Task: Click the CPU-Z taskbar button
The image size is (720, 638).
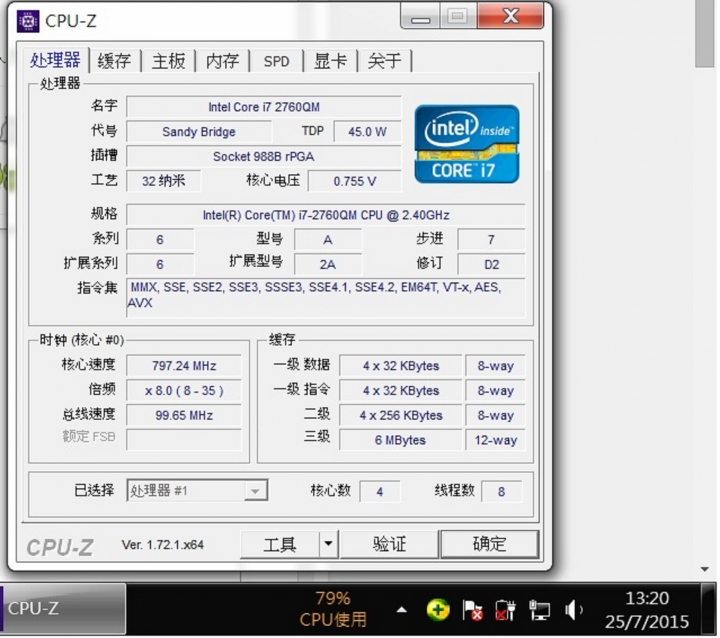Action: click(63, 609)
